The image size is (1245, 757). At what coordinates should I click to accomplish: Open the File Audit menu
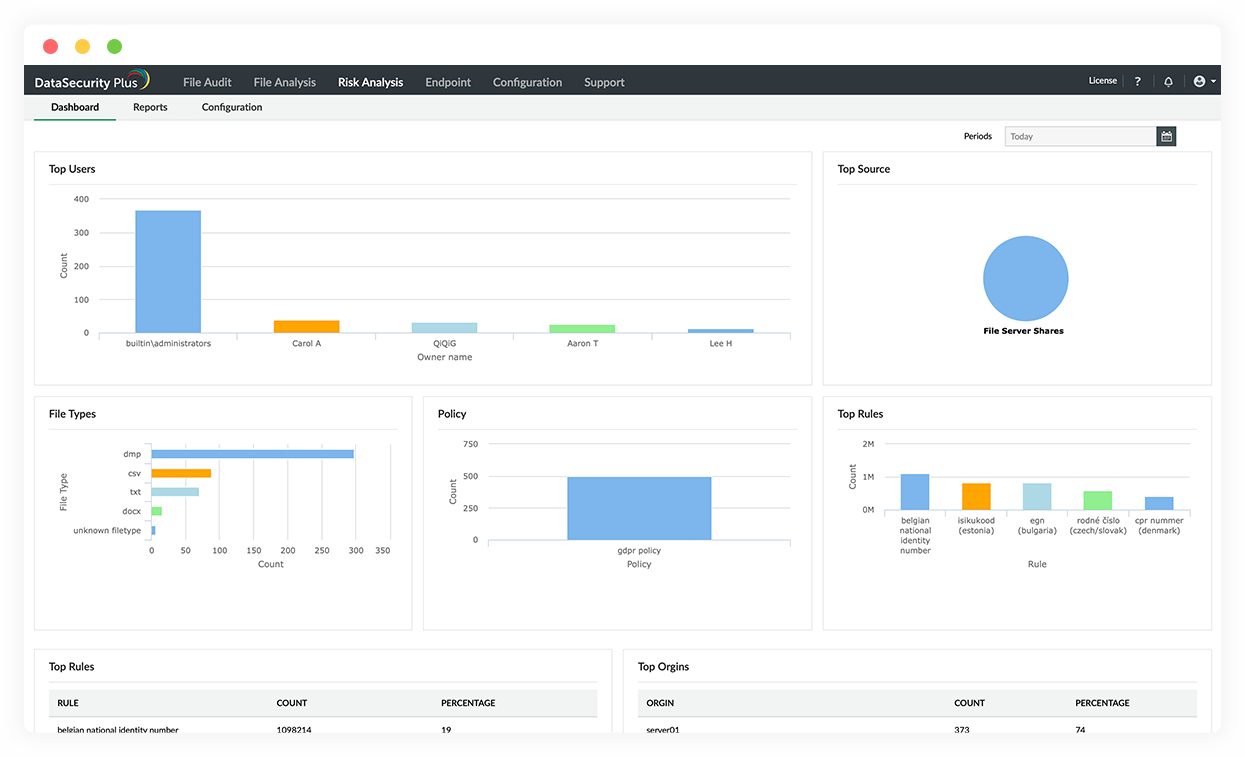coord(207,82)
